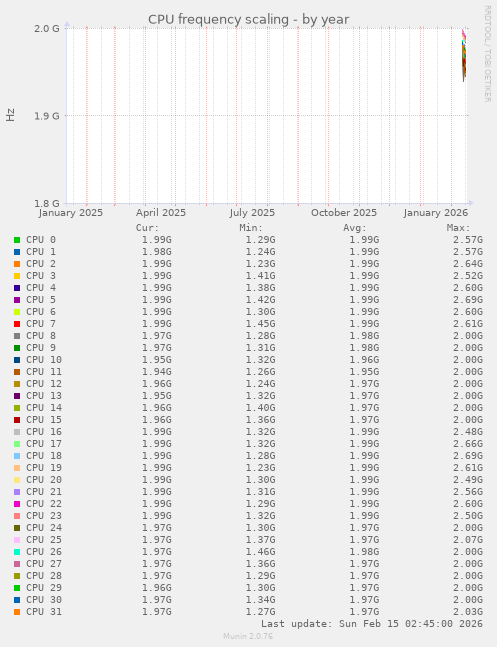
Task: Click the graph title 'CPU frequency scaling - by year'
Action: tap(248, 19)
